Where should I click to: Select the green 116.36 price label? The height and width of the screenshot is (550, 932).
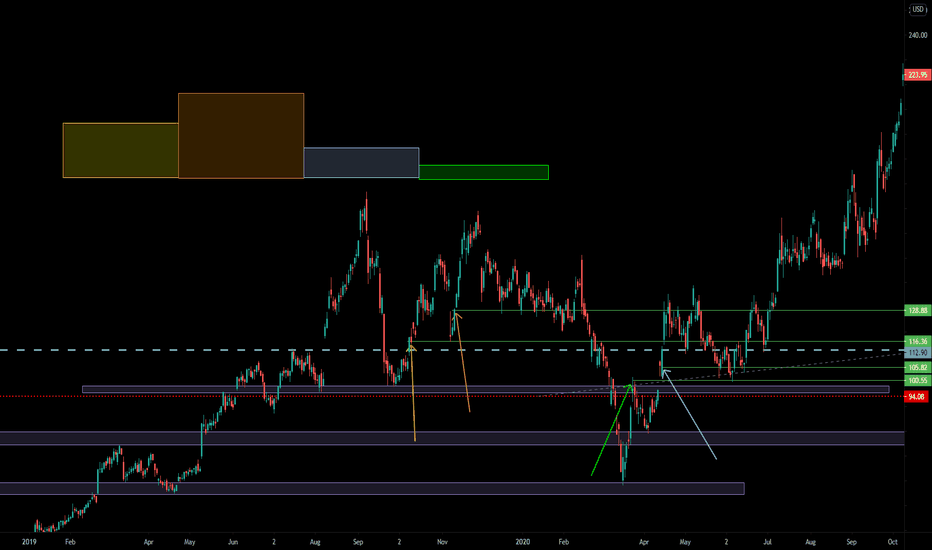[x=917, y=341]
